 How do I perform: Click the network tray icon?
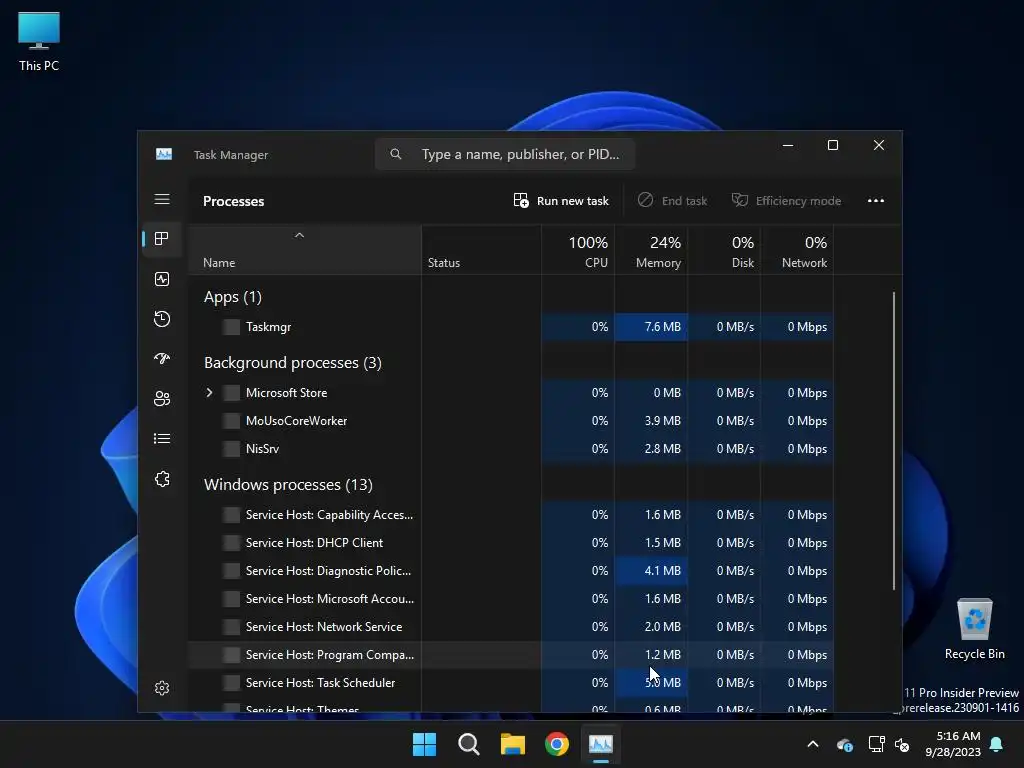click(876, 744)
